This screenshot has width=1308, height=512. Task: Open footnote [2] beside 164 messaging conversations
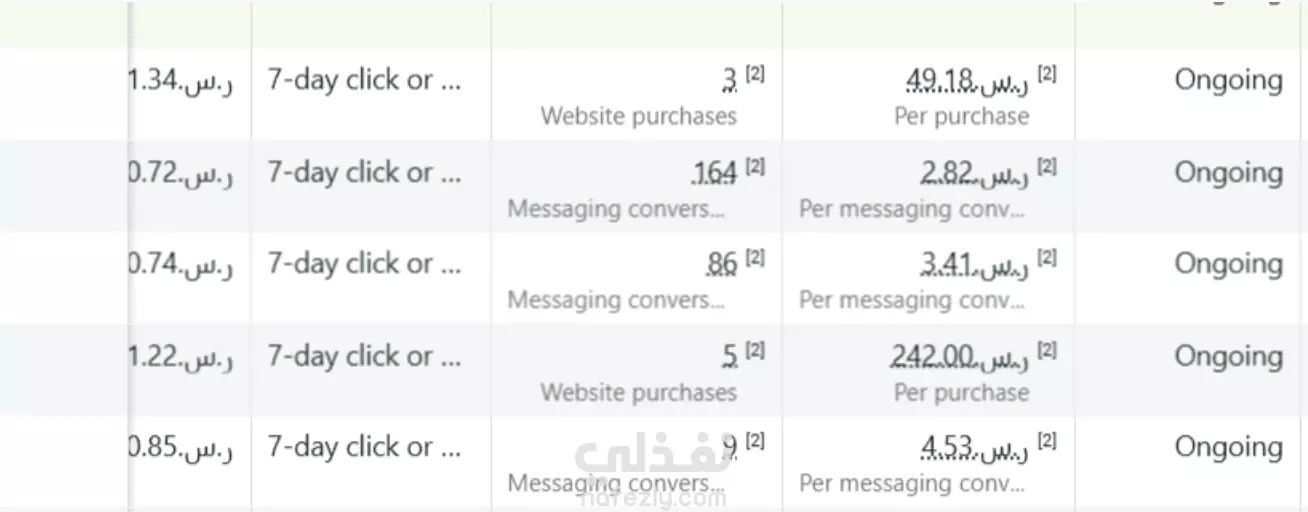pyautogui.click(x=756, y=166)
